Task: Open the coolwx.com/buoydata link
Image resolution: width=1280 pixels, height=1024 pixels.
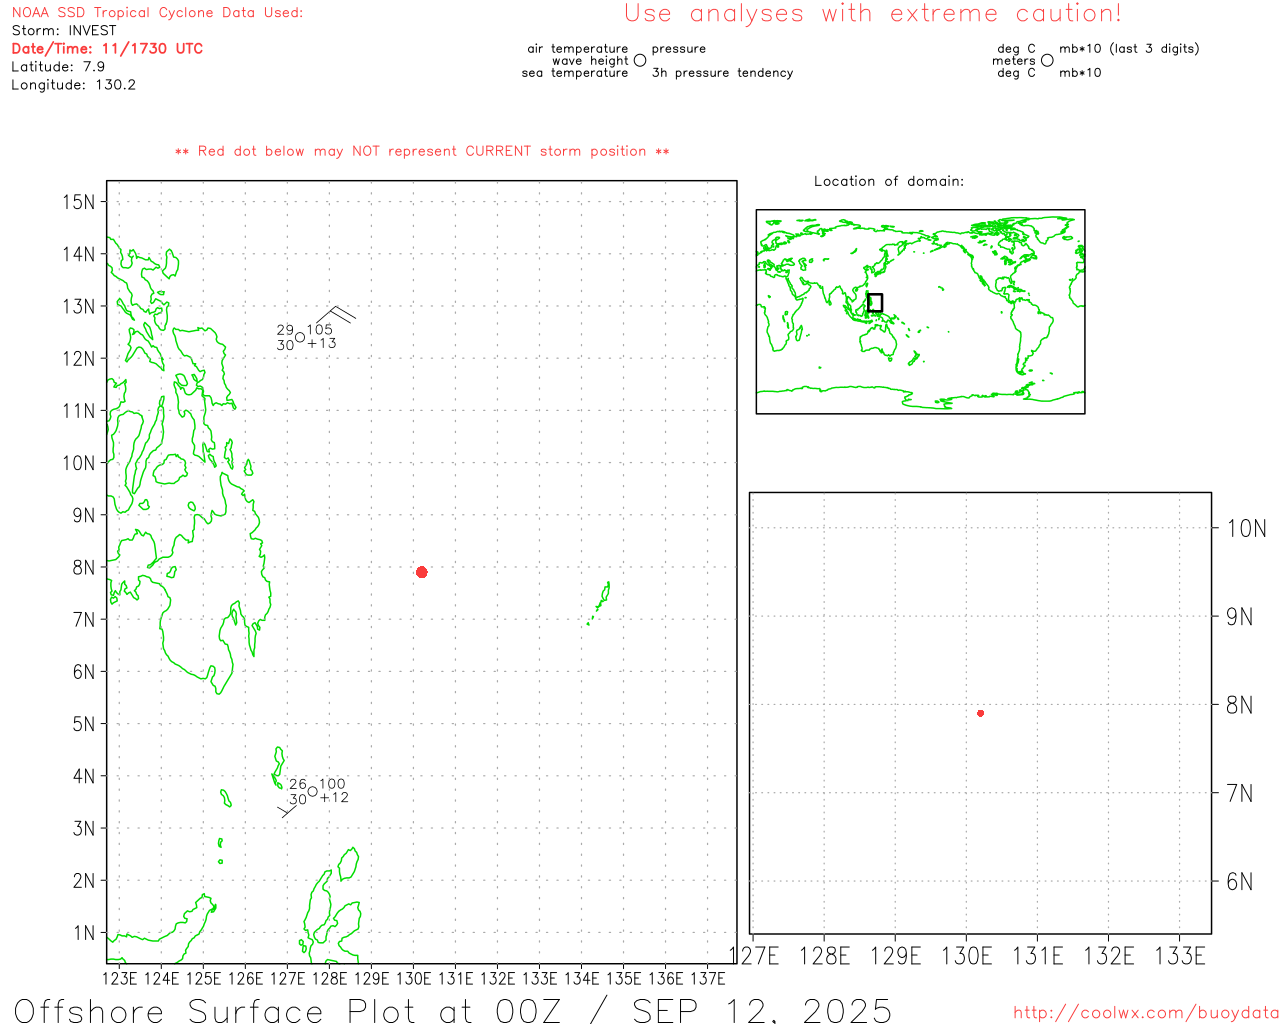Action: click(1146, 1013)
